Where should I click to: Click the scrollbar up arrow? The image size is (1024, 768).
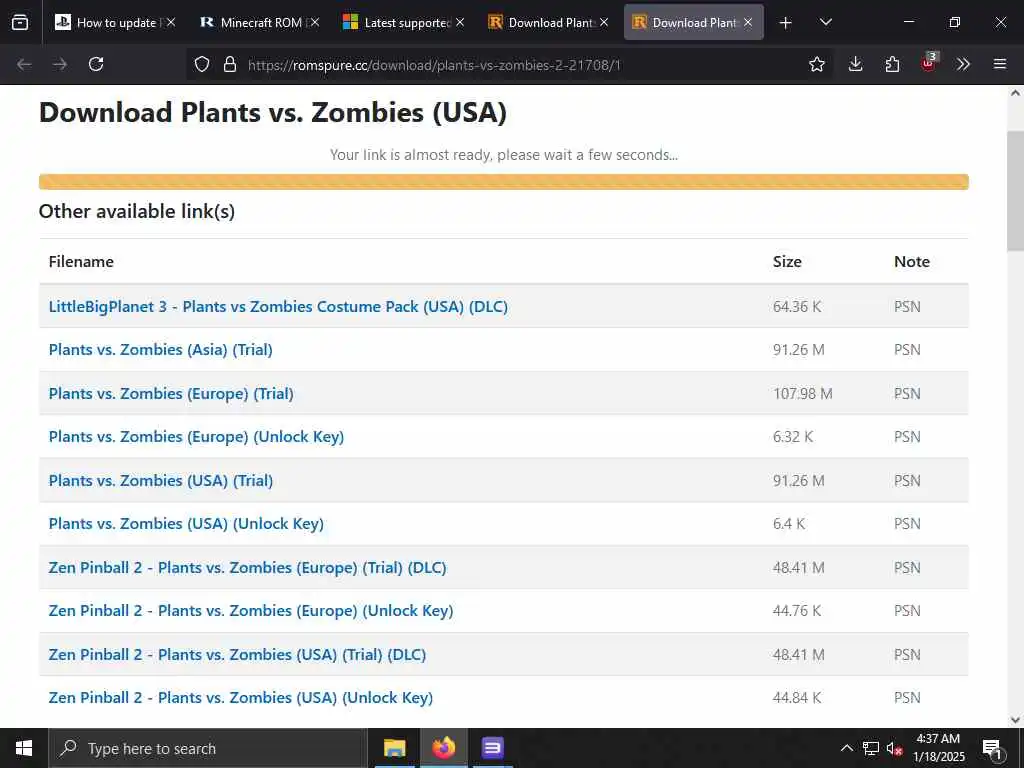pyautogui.click(x=1015, y=93)
